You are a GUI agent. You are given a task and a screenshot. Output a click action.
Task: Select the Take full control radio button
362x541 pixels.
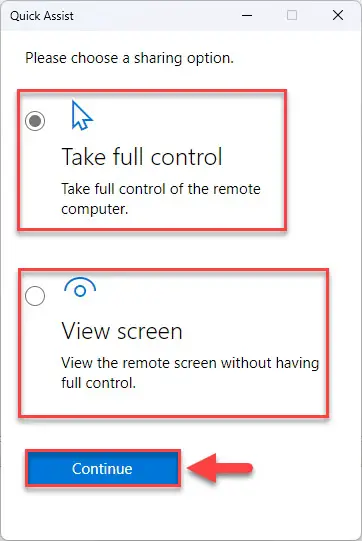(x=35, y=121)
